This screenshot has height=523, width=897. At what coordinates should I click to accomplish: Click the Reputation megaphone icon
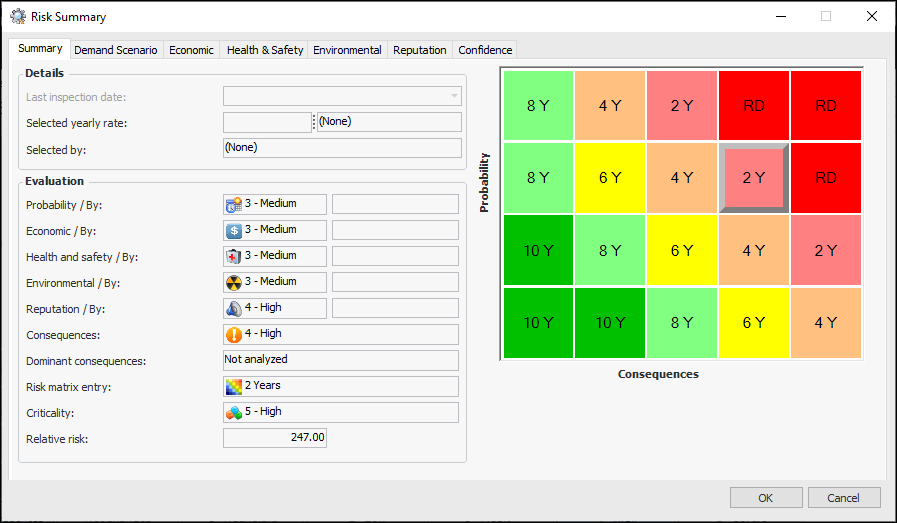coord(233,308)
